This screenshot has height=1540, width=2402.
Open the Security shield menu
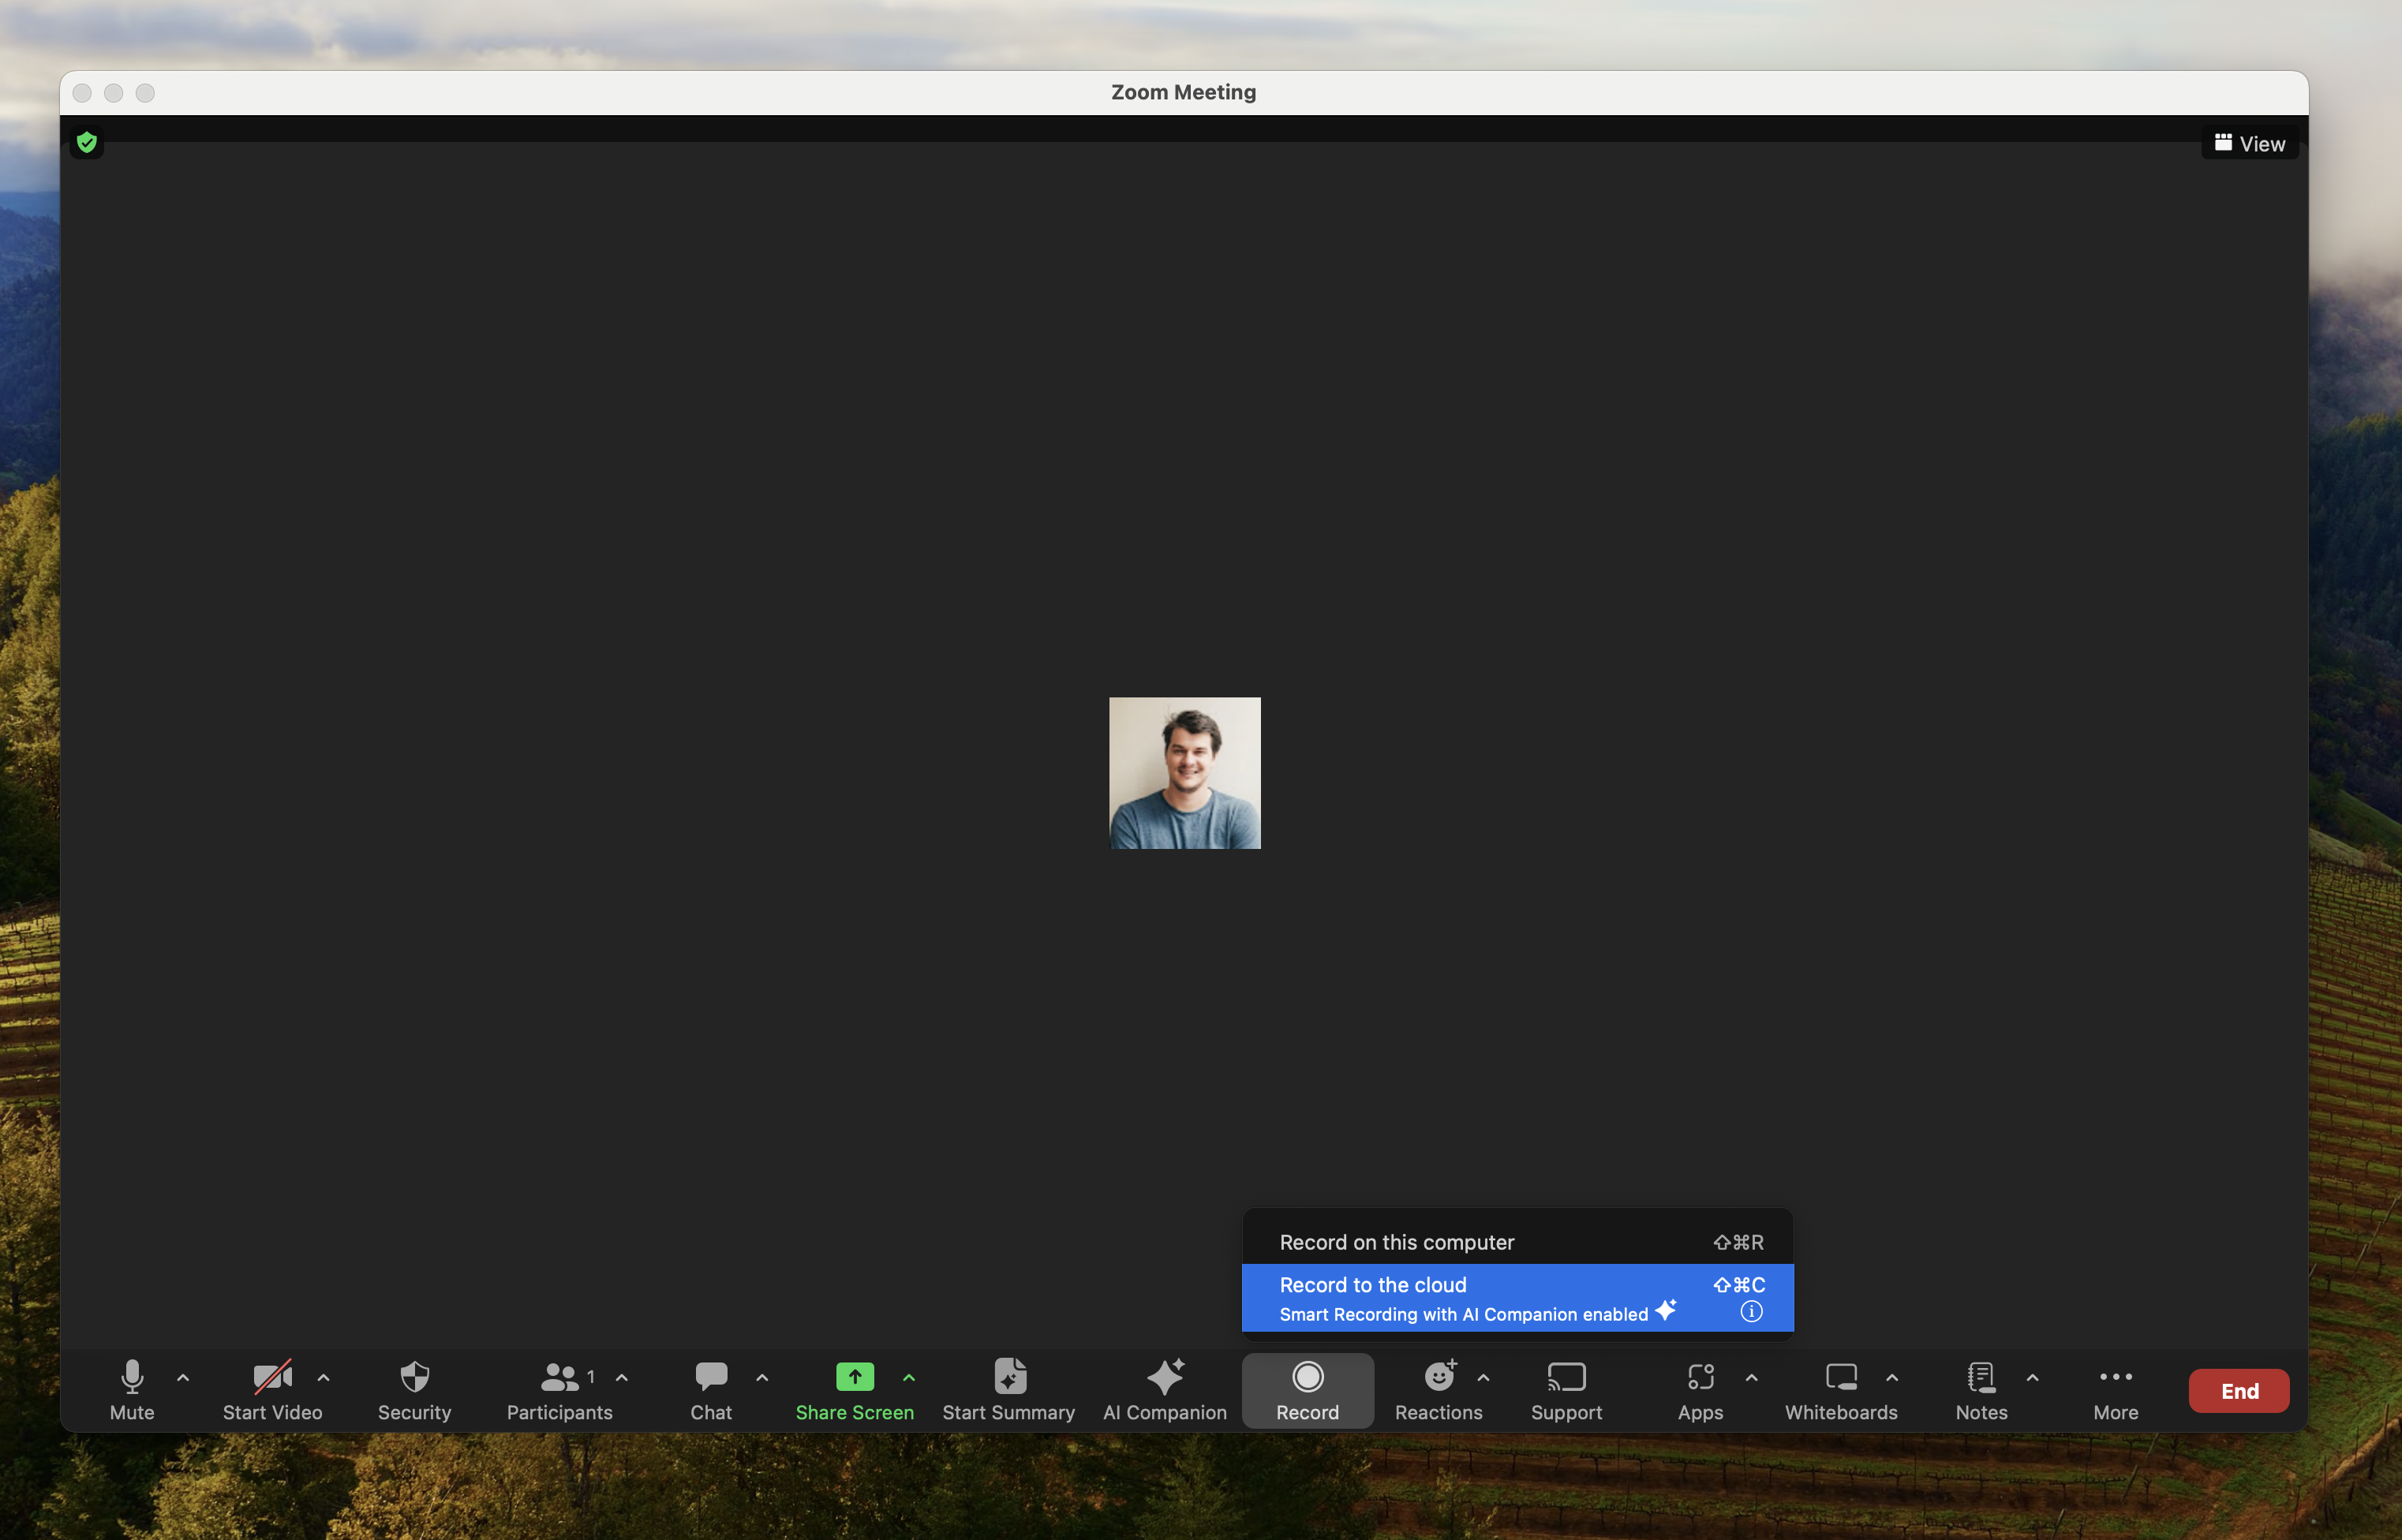tap(414, 1390)
